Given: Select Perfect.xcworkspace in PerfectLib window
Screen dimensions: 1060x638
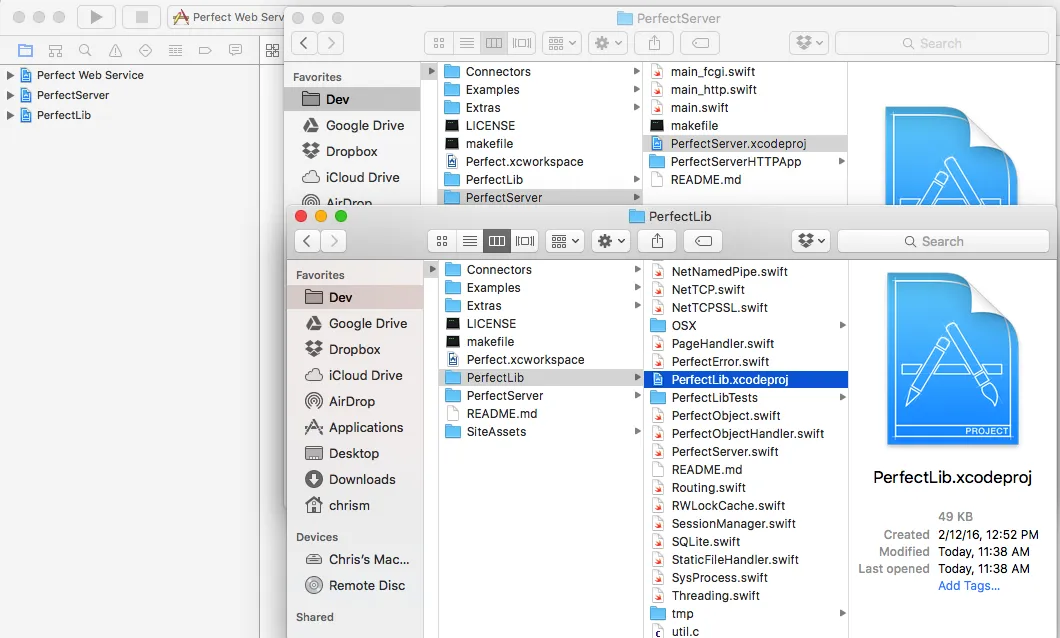Looking at the screenshot, I should tap(541, 360).
